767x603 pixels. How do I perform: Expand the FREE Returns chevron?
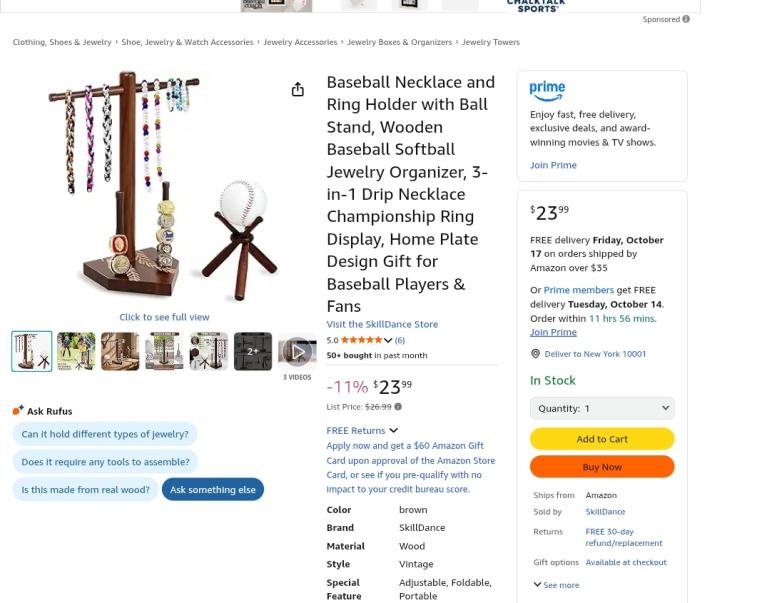pos(394,430)
